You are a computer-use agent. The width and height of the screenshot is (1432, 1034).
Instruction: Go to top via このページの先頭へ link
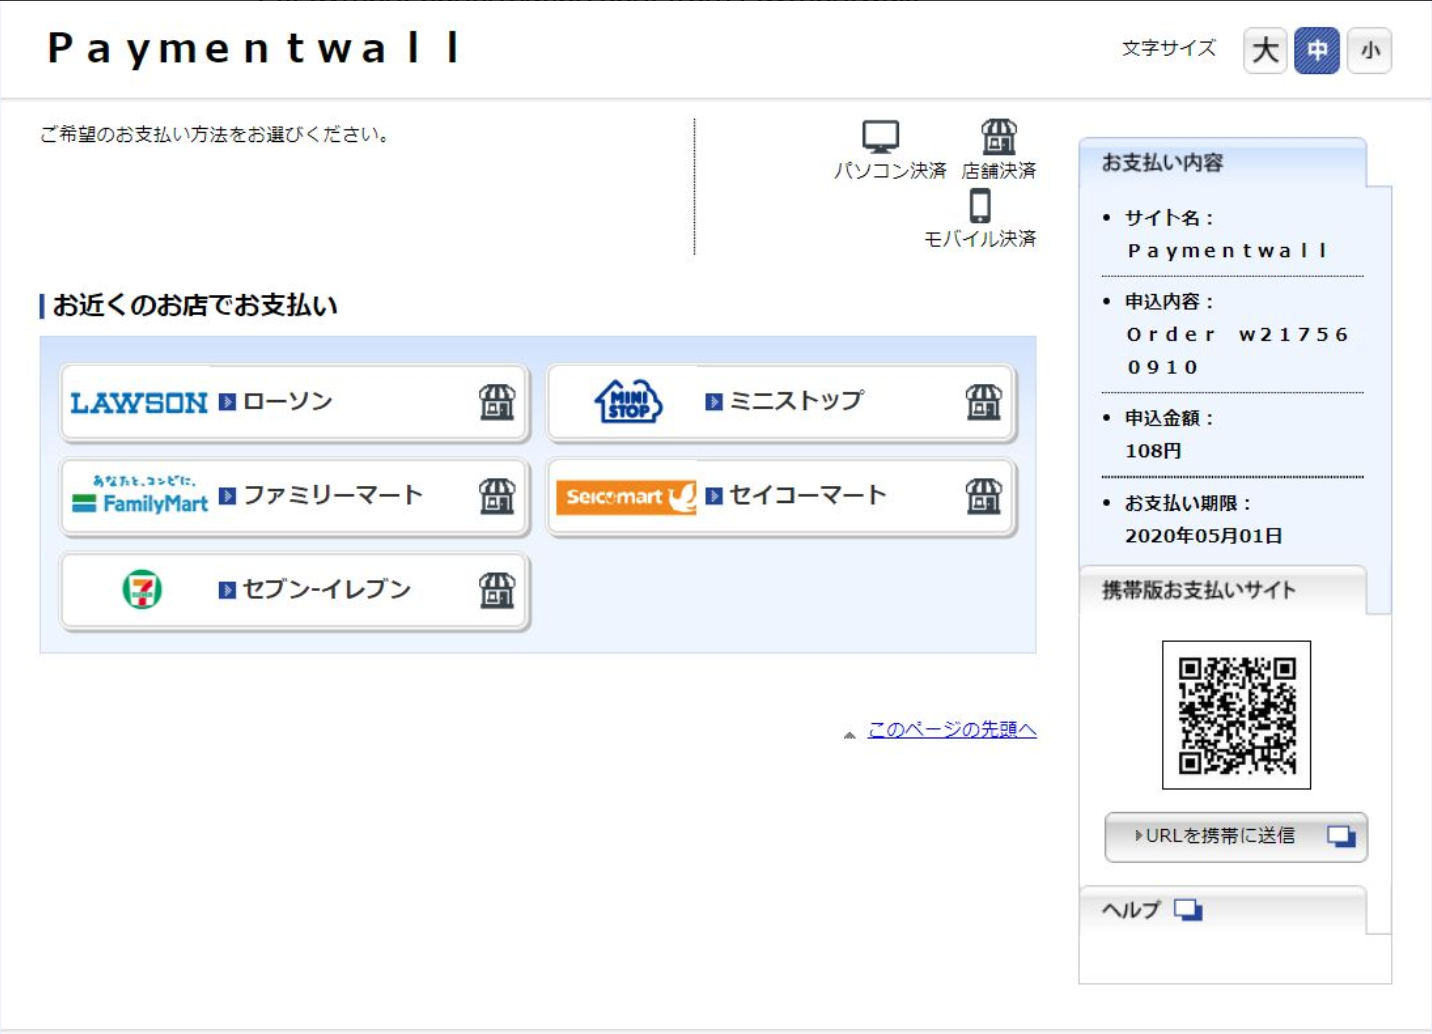pyautogui.click(x=952, y=730)
